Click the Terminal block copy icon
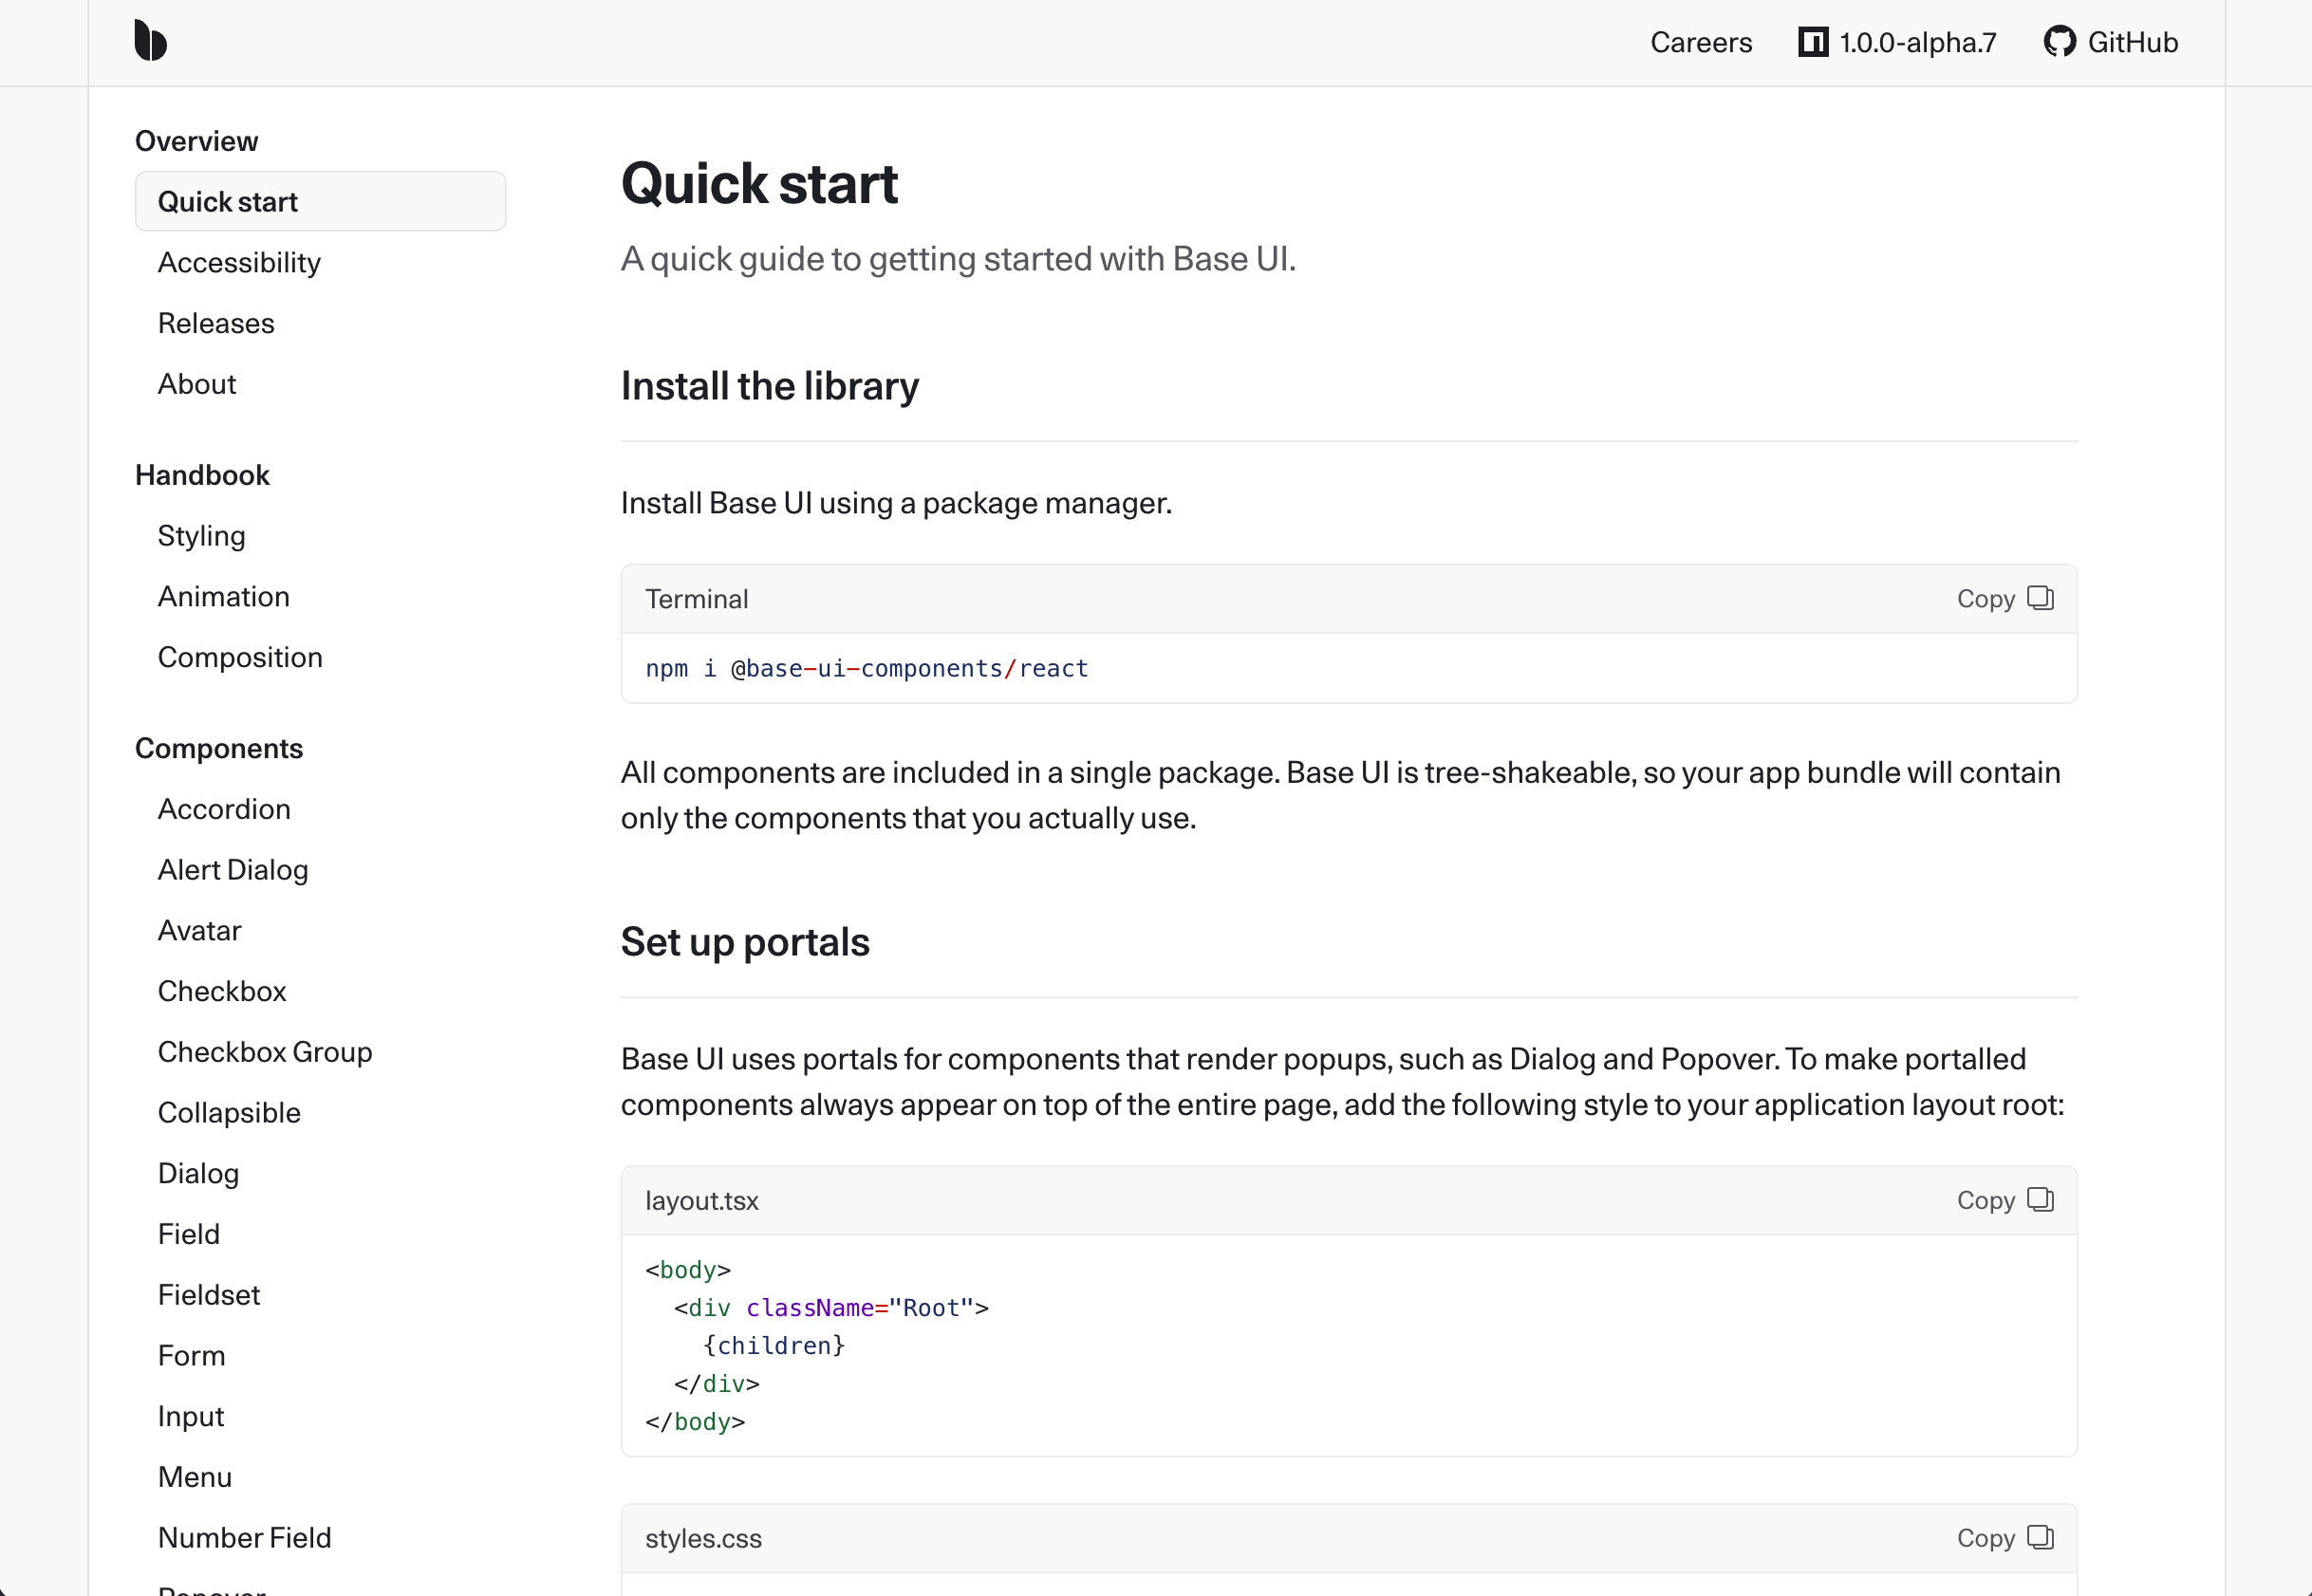Viewport: 2312px width, 1596px height. pos(2040,598)
